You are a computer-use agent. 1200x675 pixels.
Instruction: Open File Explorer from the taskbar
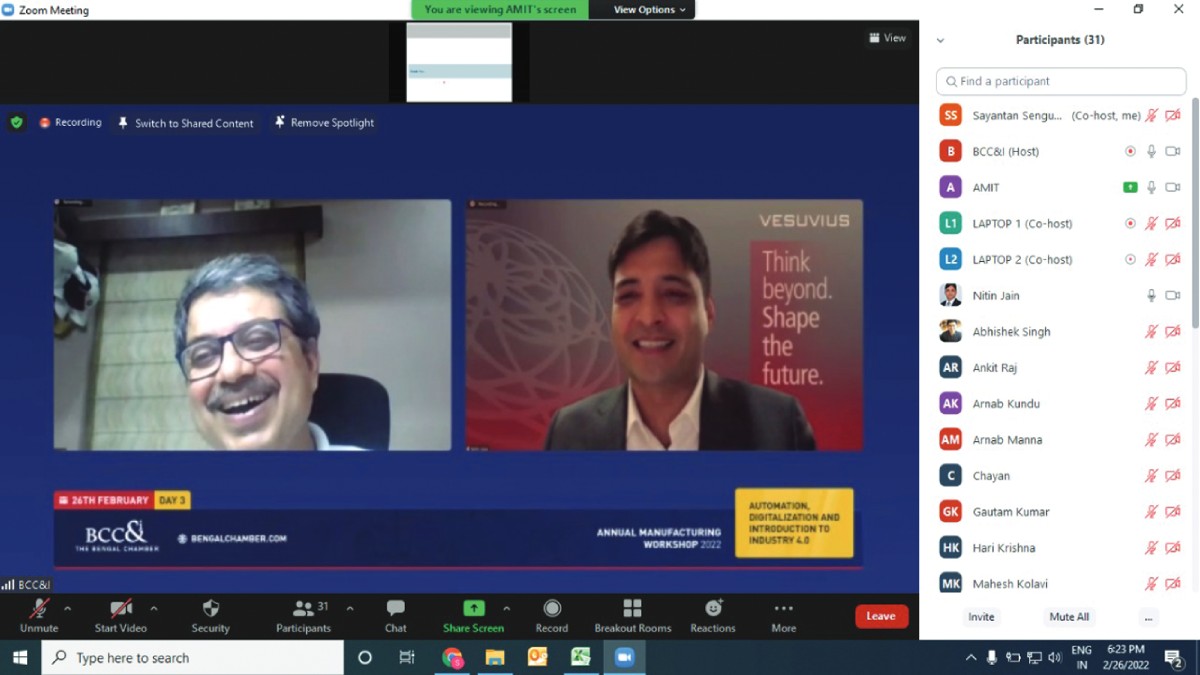pyautogui.click(x=495, y=657)
